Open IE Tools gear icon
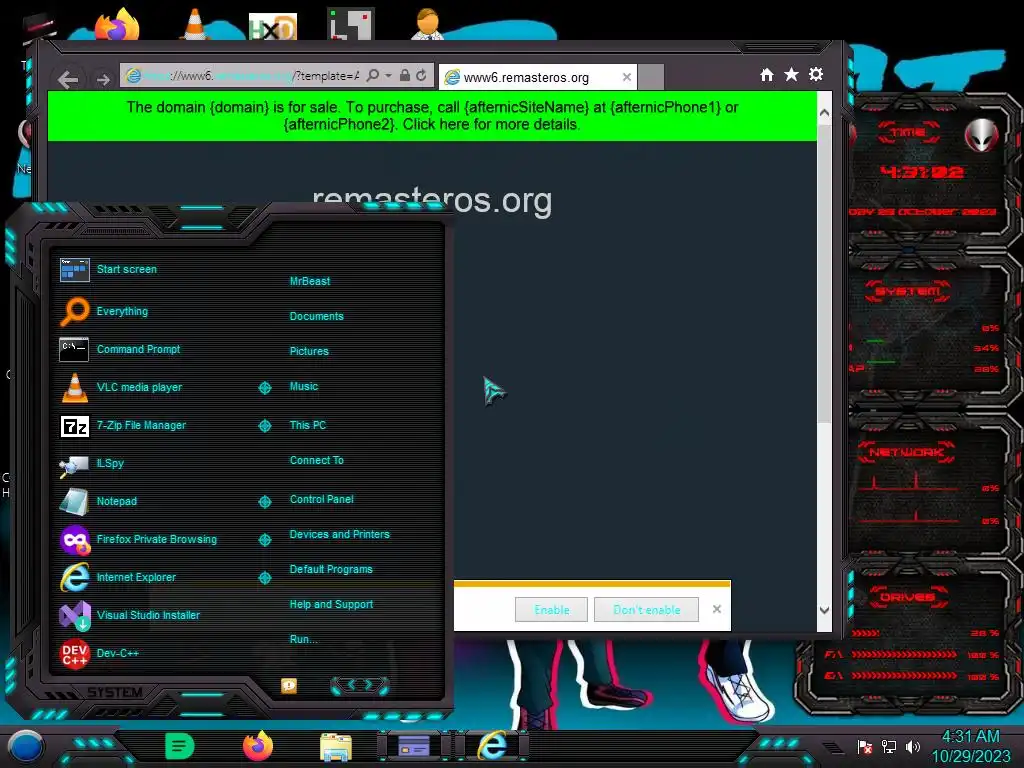Viewport: 1024px width, 768px height. pos(816,74)
